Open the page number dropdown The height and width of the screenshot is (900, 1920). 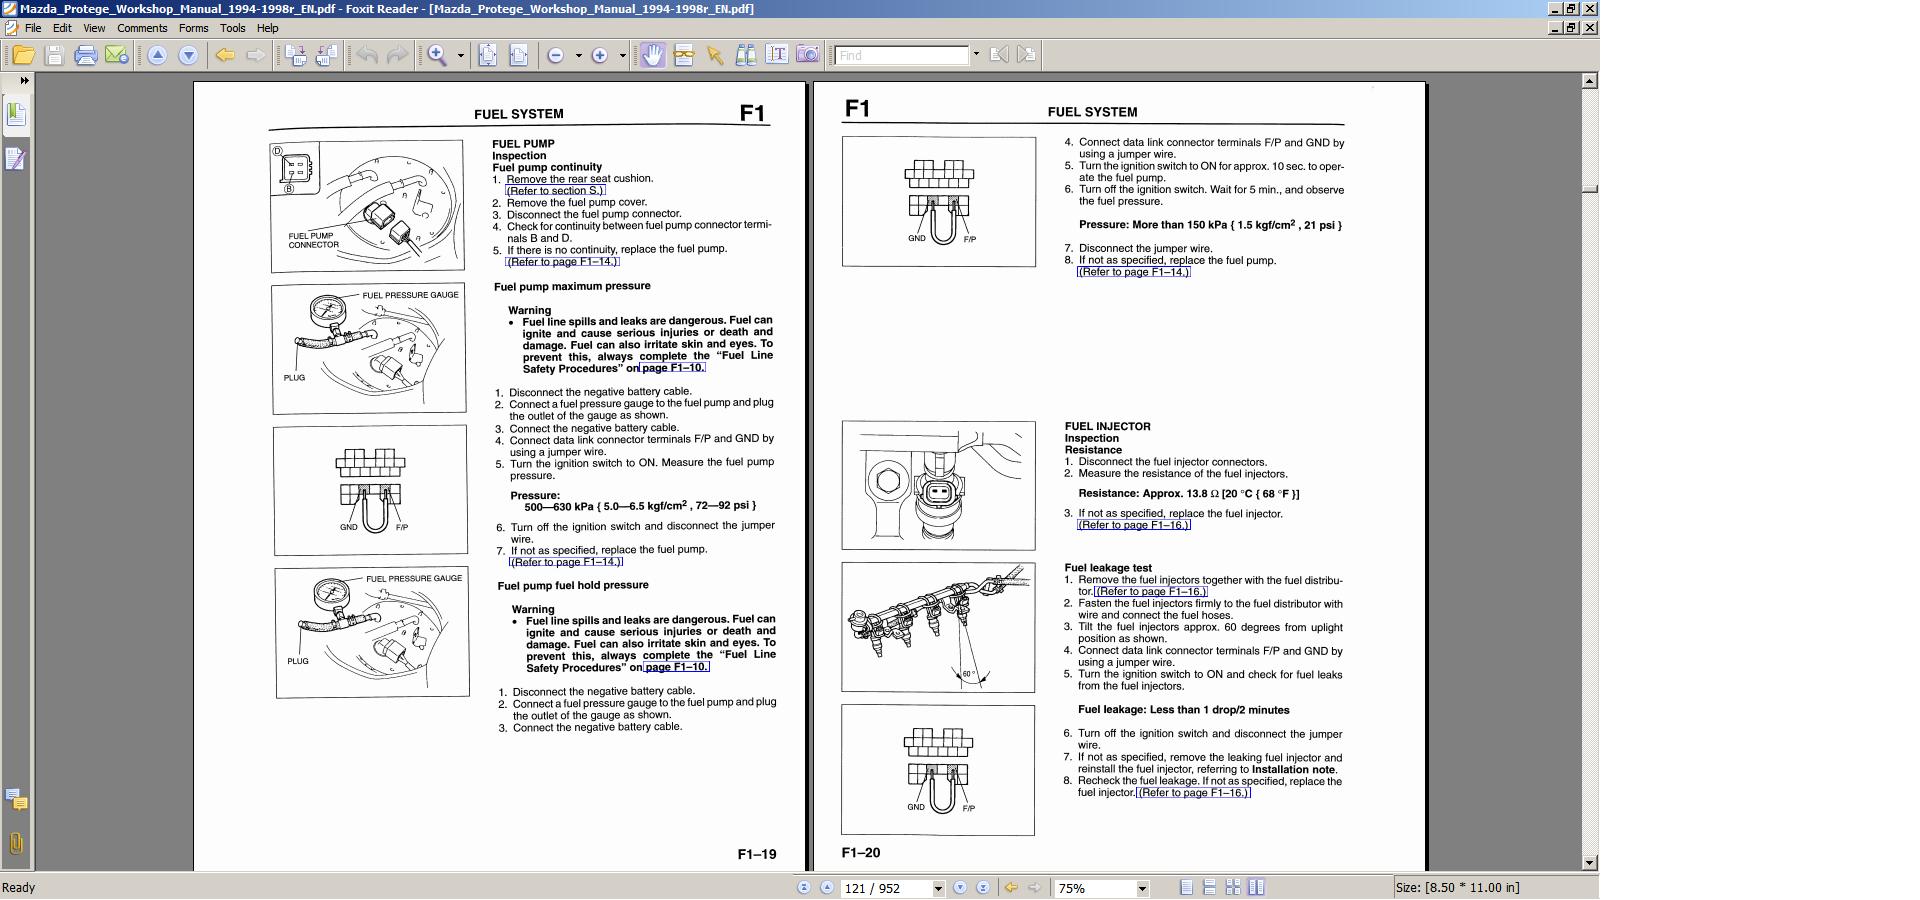click(x=938, y=889)
